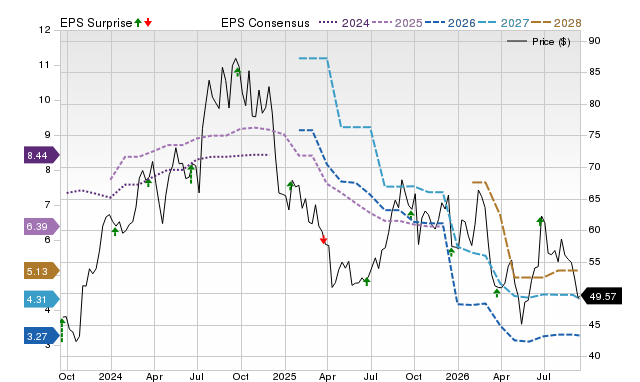Screen dimensions: 640x382
Task: Click the 2028 consensus legend entry
Action: point(556,23)
